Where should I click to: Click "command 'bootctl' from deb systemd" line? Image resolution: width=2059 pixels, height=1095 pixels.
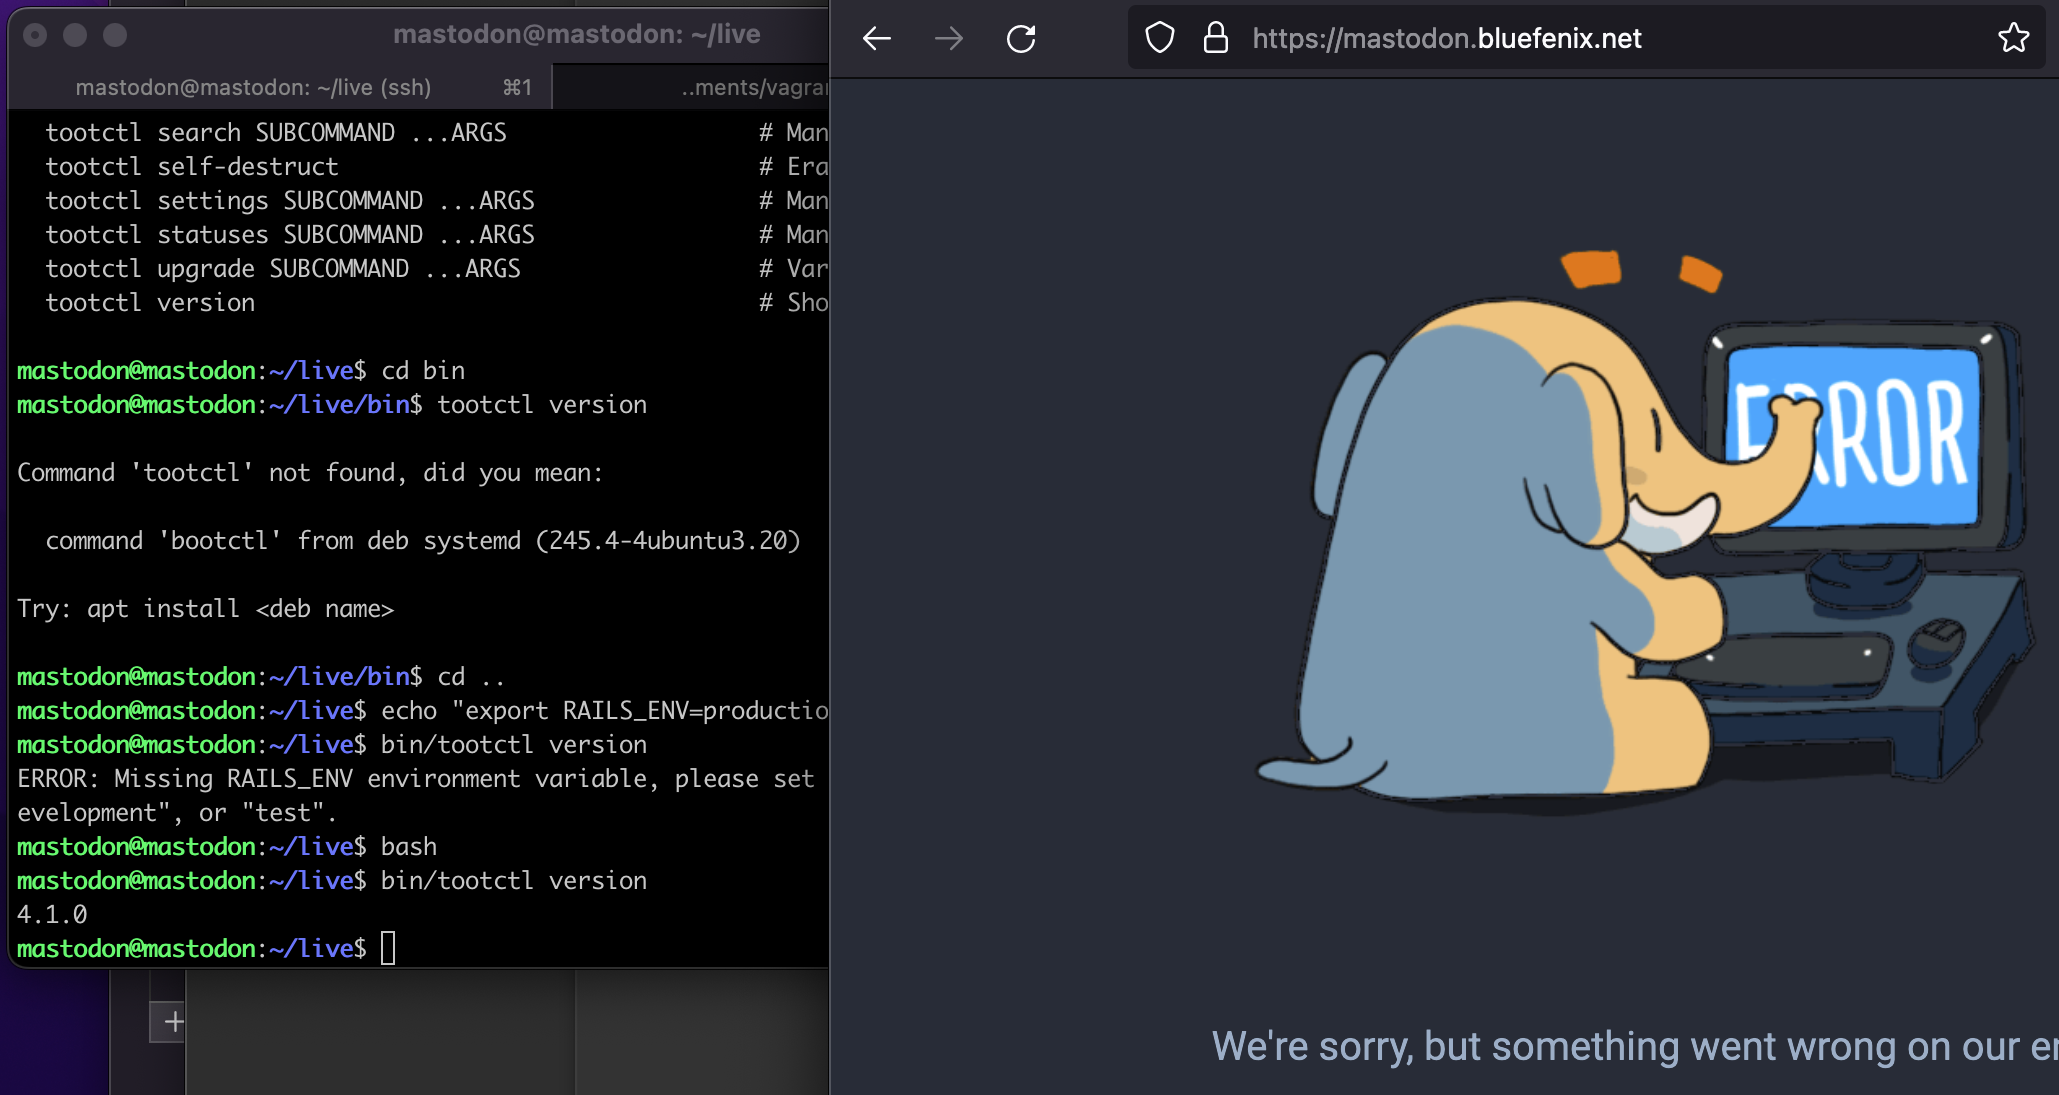coord(423,540)
